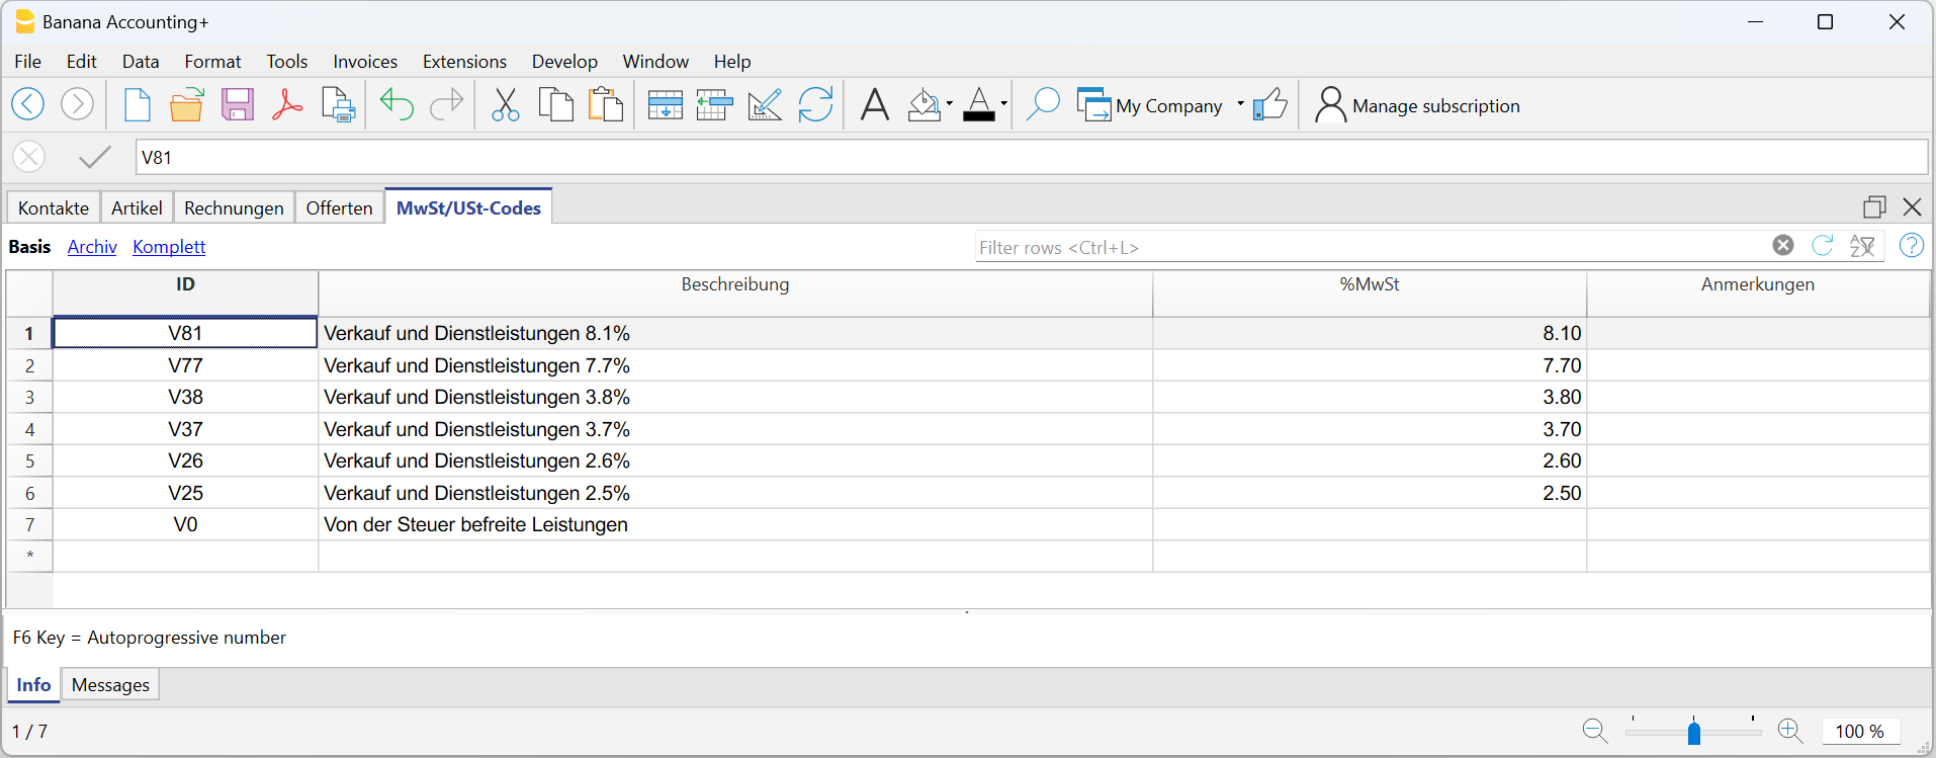
Task: Create a new file with the blank page icon
Action: coord(137,104)
